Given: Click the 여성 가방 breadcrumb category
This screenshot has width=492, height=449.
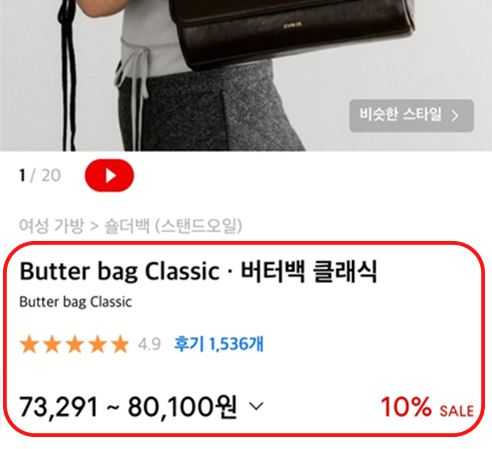Looking at the screenshot, I should click(x=51, y=226).
